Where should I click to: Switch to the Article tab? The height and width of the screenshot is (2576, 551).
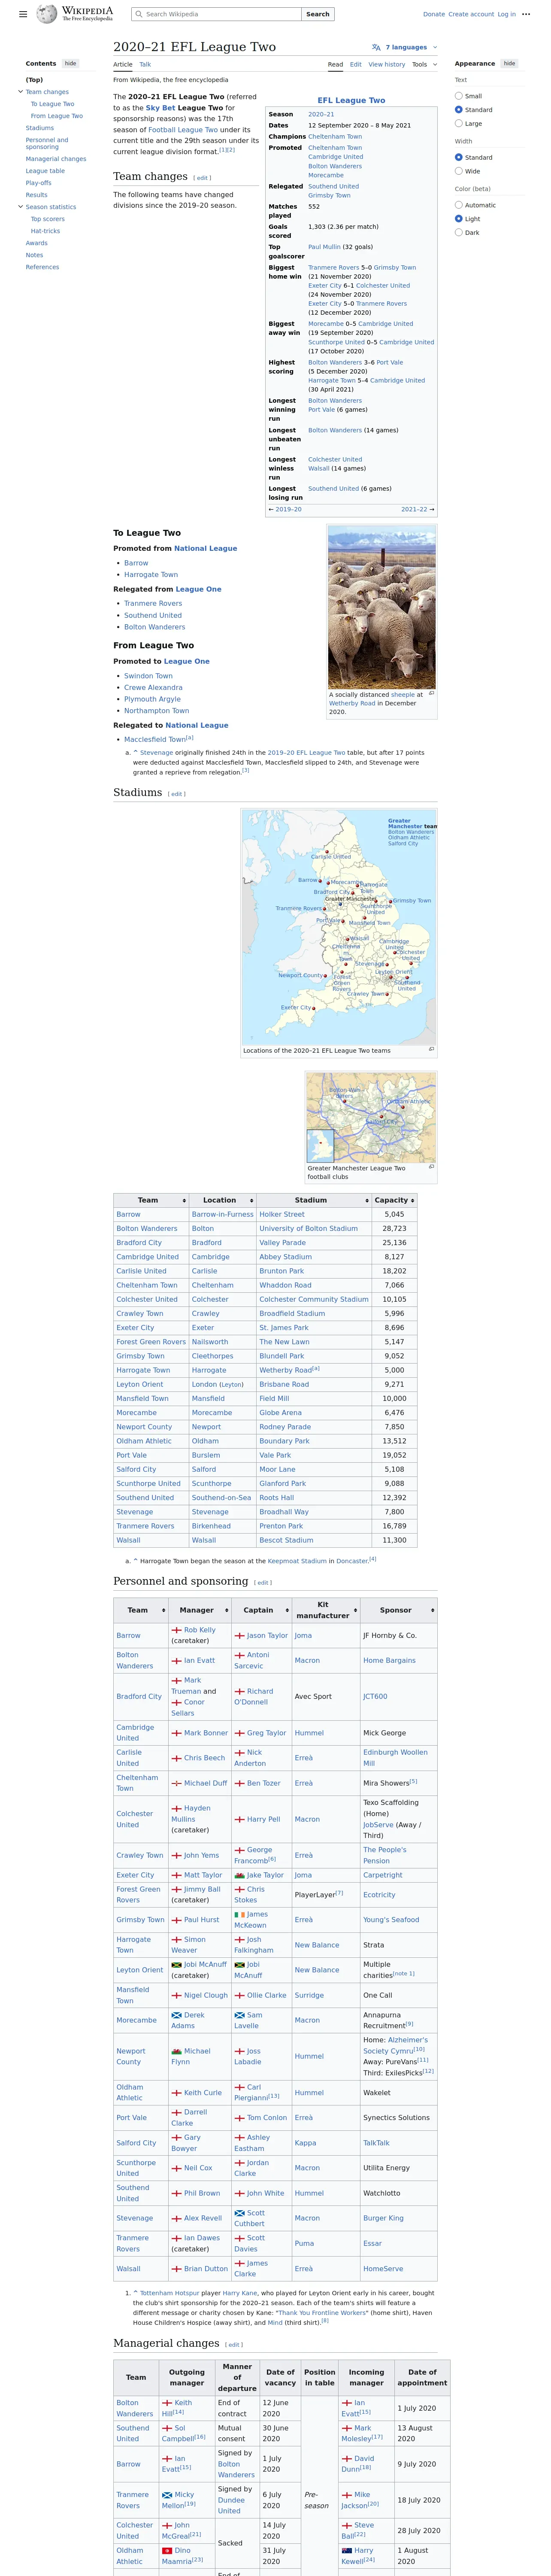coord(123,64)
